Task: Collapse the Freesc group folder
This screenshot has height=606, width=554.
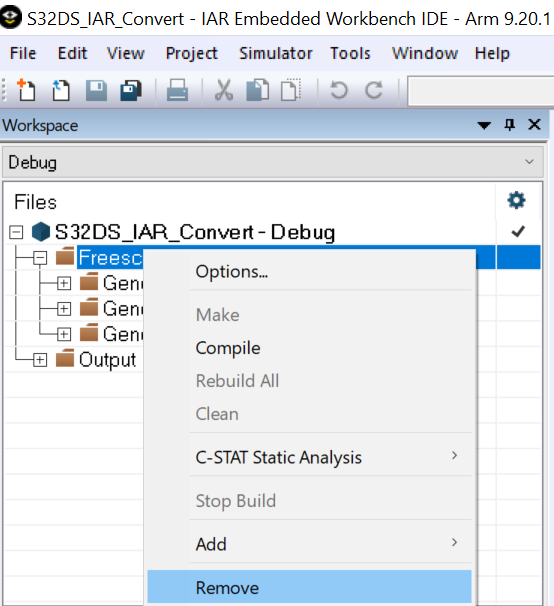Action: coord(40,258)
